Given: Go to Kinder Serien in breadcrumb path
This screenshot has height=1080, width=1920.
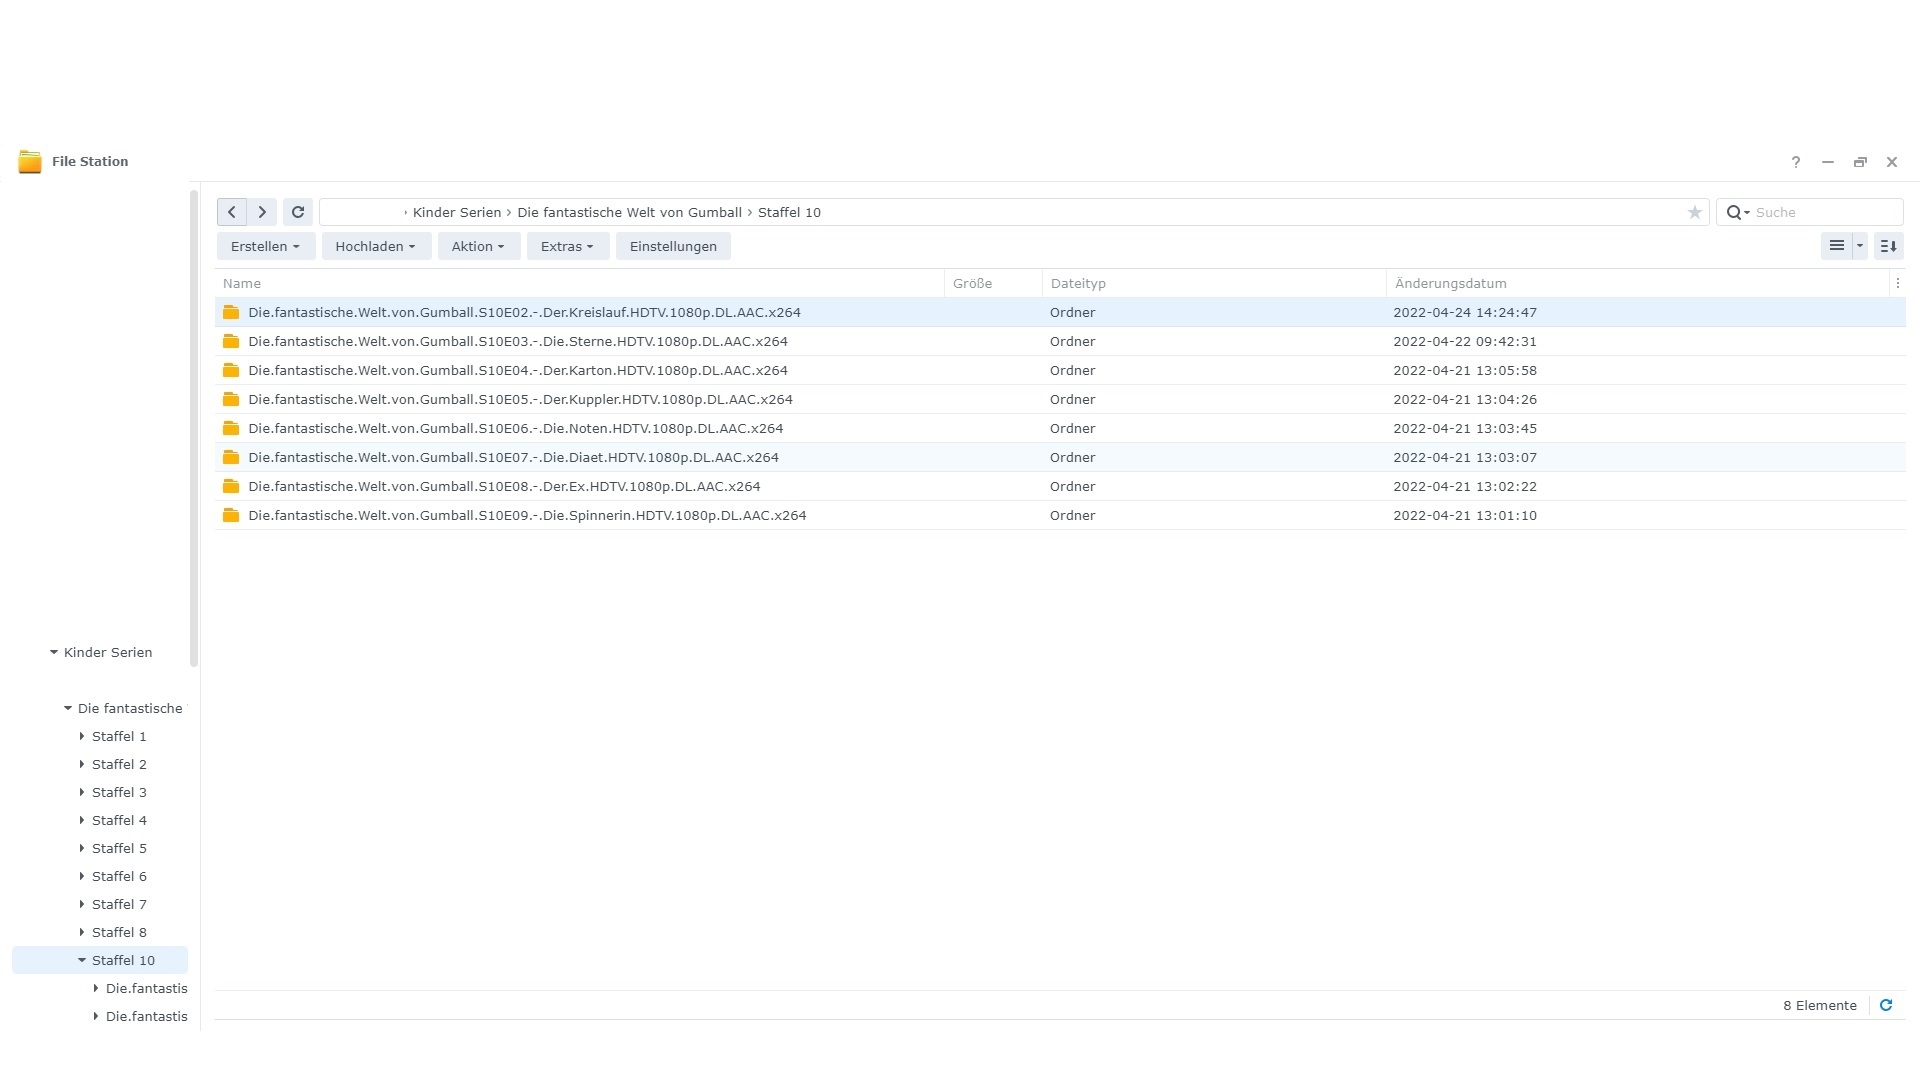Looking at the screenshot, I should (x=457, y=212).
